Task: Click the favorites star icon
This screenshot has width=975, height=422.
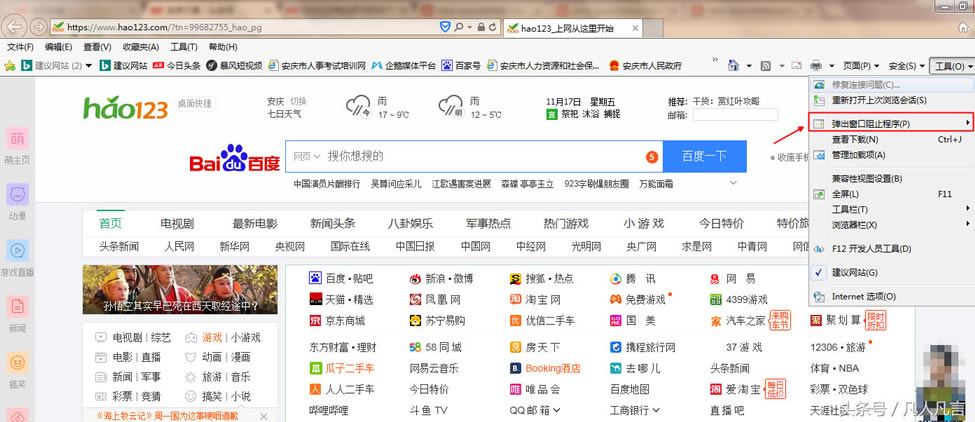Action: point(9,66)
